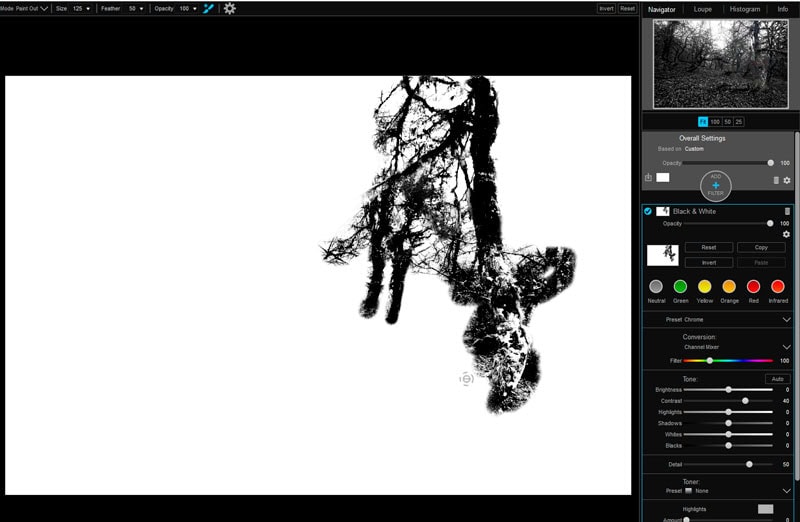This screenshot has width=800, height=522.
Task: Open the Channel Mixer conversion dropdown
Action: 786,347
